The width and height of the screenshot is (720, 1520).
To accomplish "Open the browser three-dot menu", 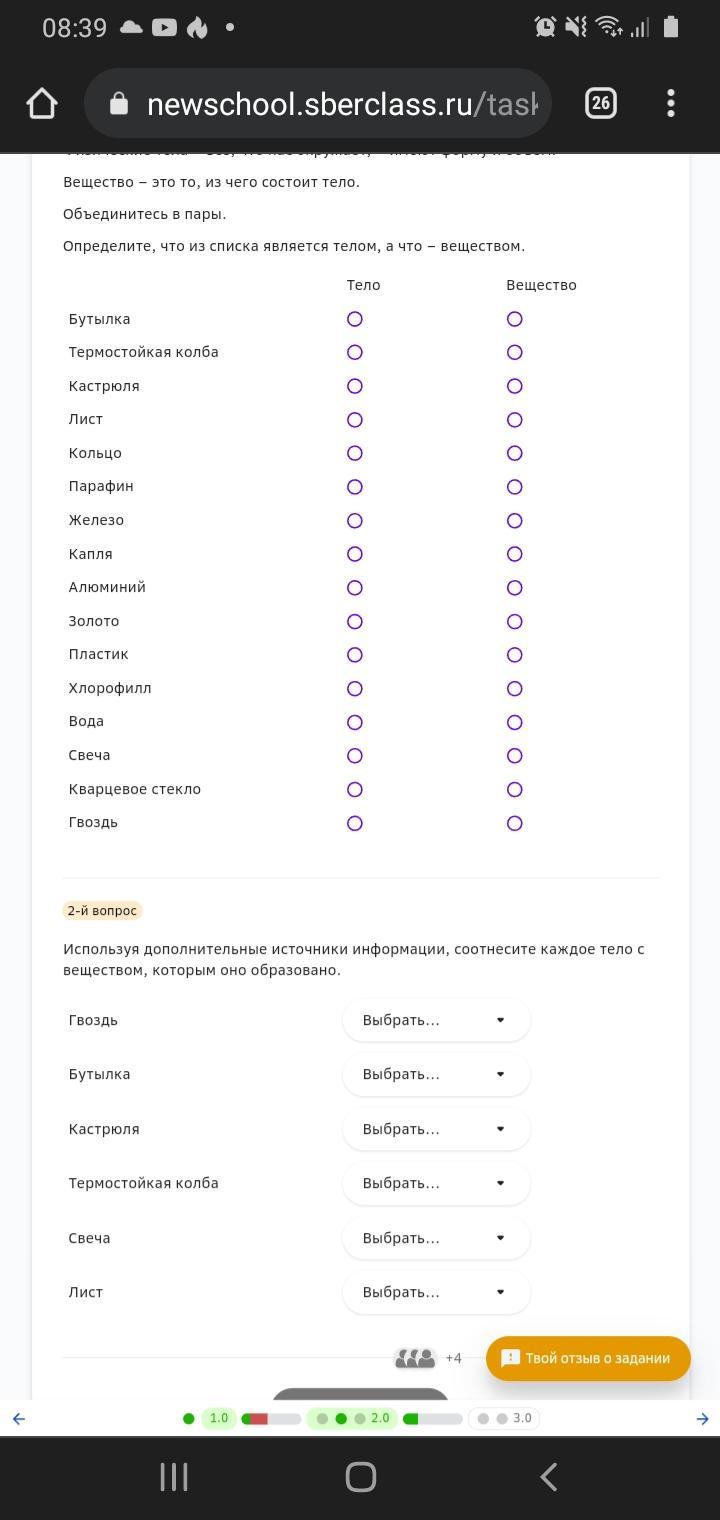I will 670,103.
